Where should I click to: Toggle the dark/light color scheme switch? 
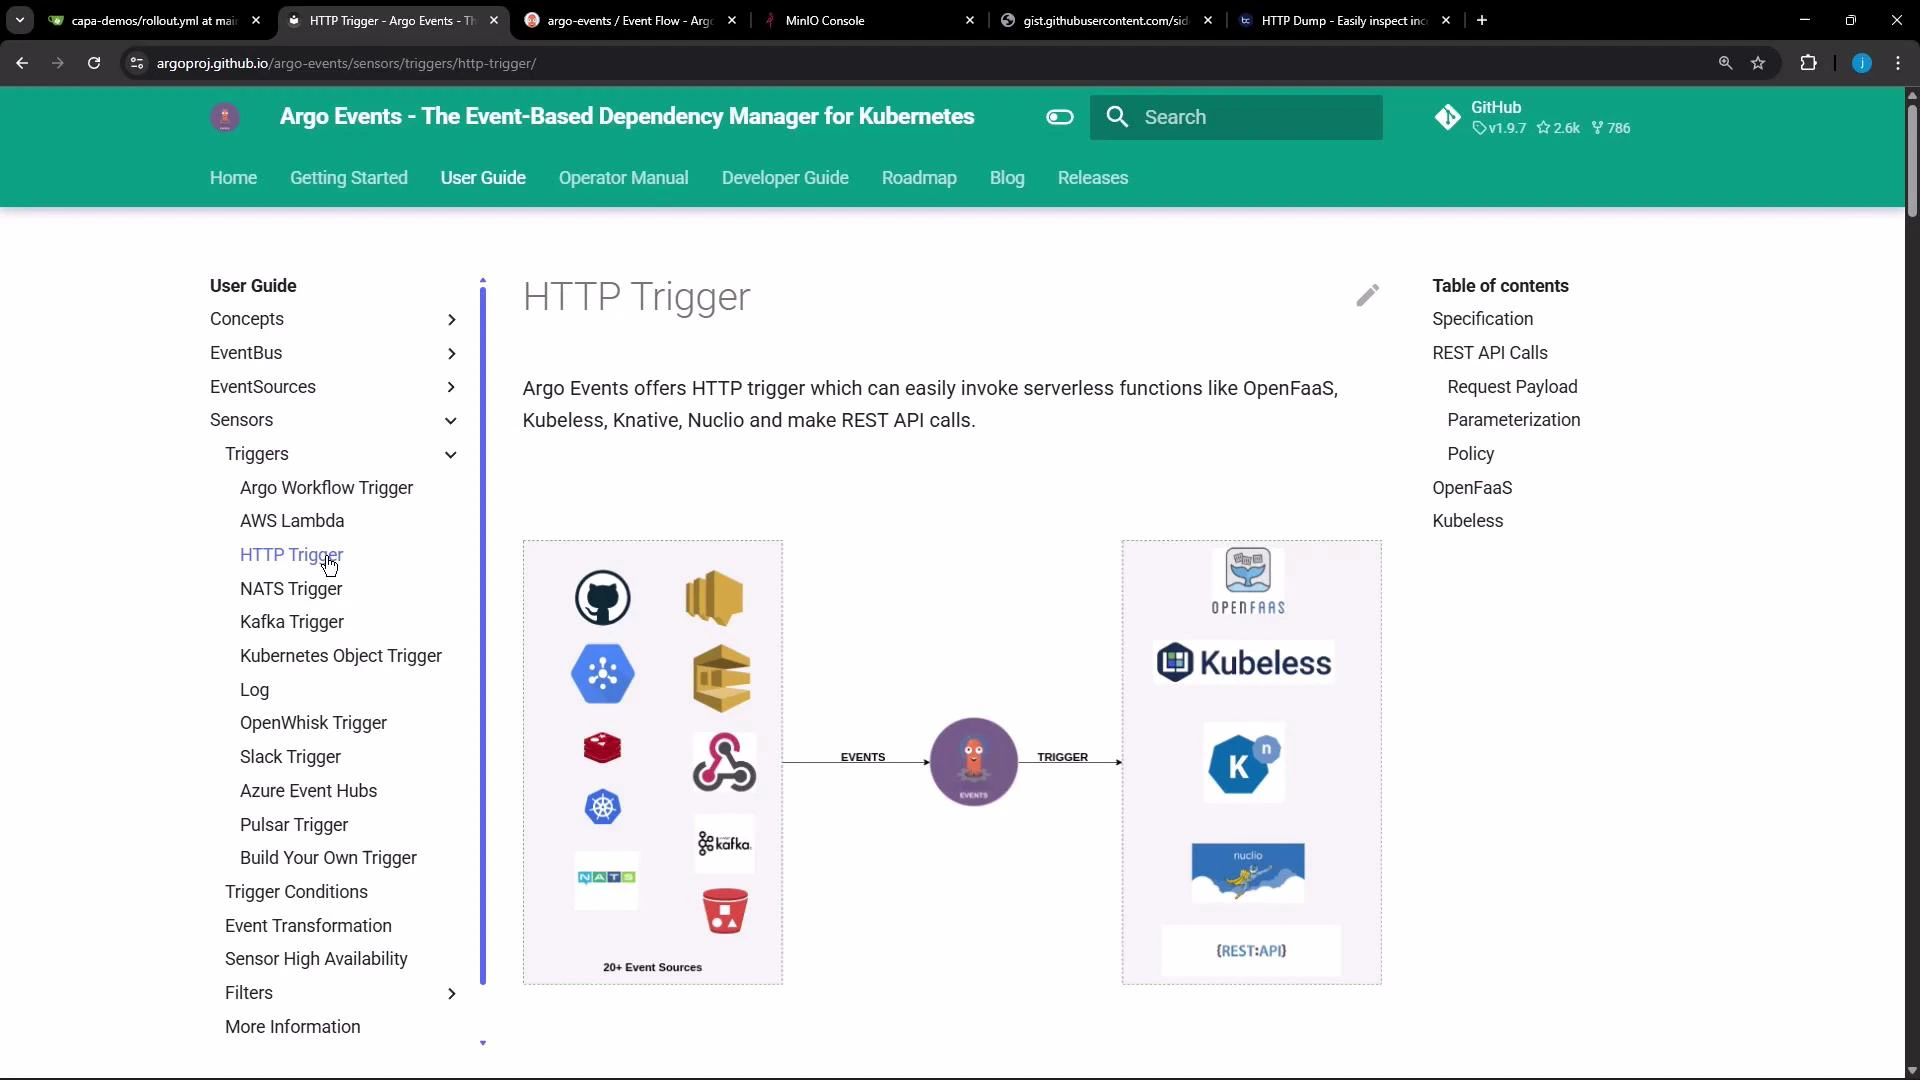click(x=1060, y=117)
